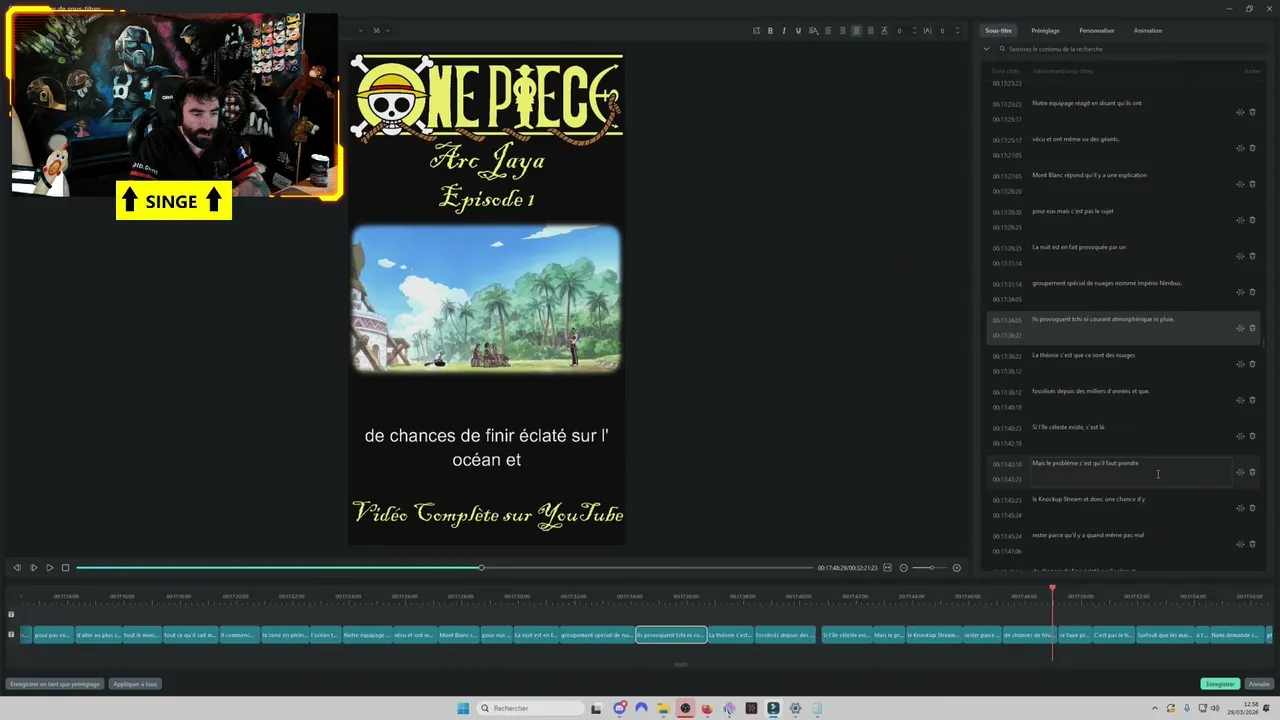Click the subtitle list scrollbar
This screenshot has width=1280, height=720.
1265,343
